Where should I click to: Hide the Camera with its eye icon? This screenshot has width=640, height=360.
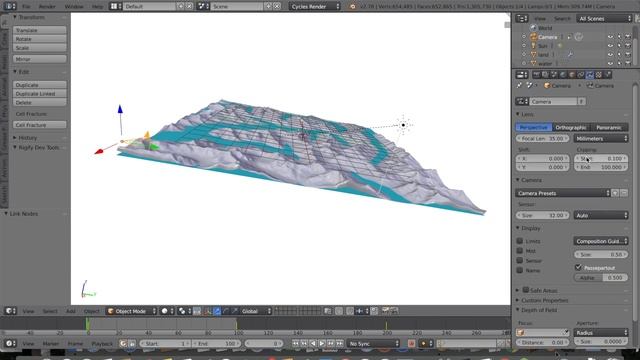(610, 37)
